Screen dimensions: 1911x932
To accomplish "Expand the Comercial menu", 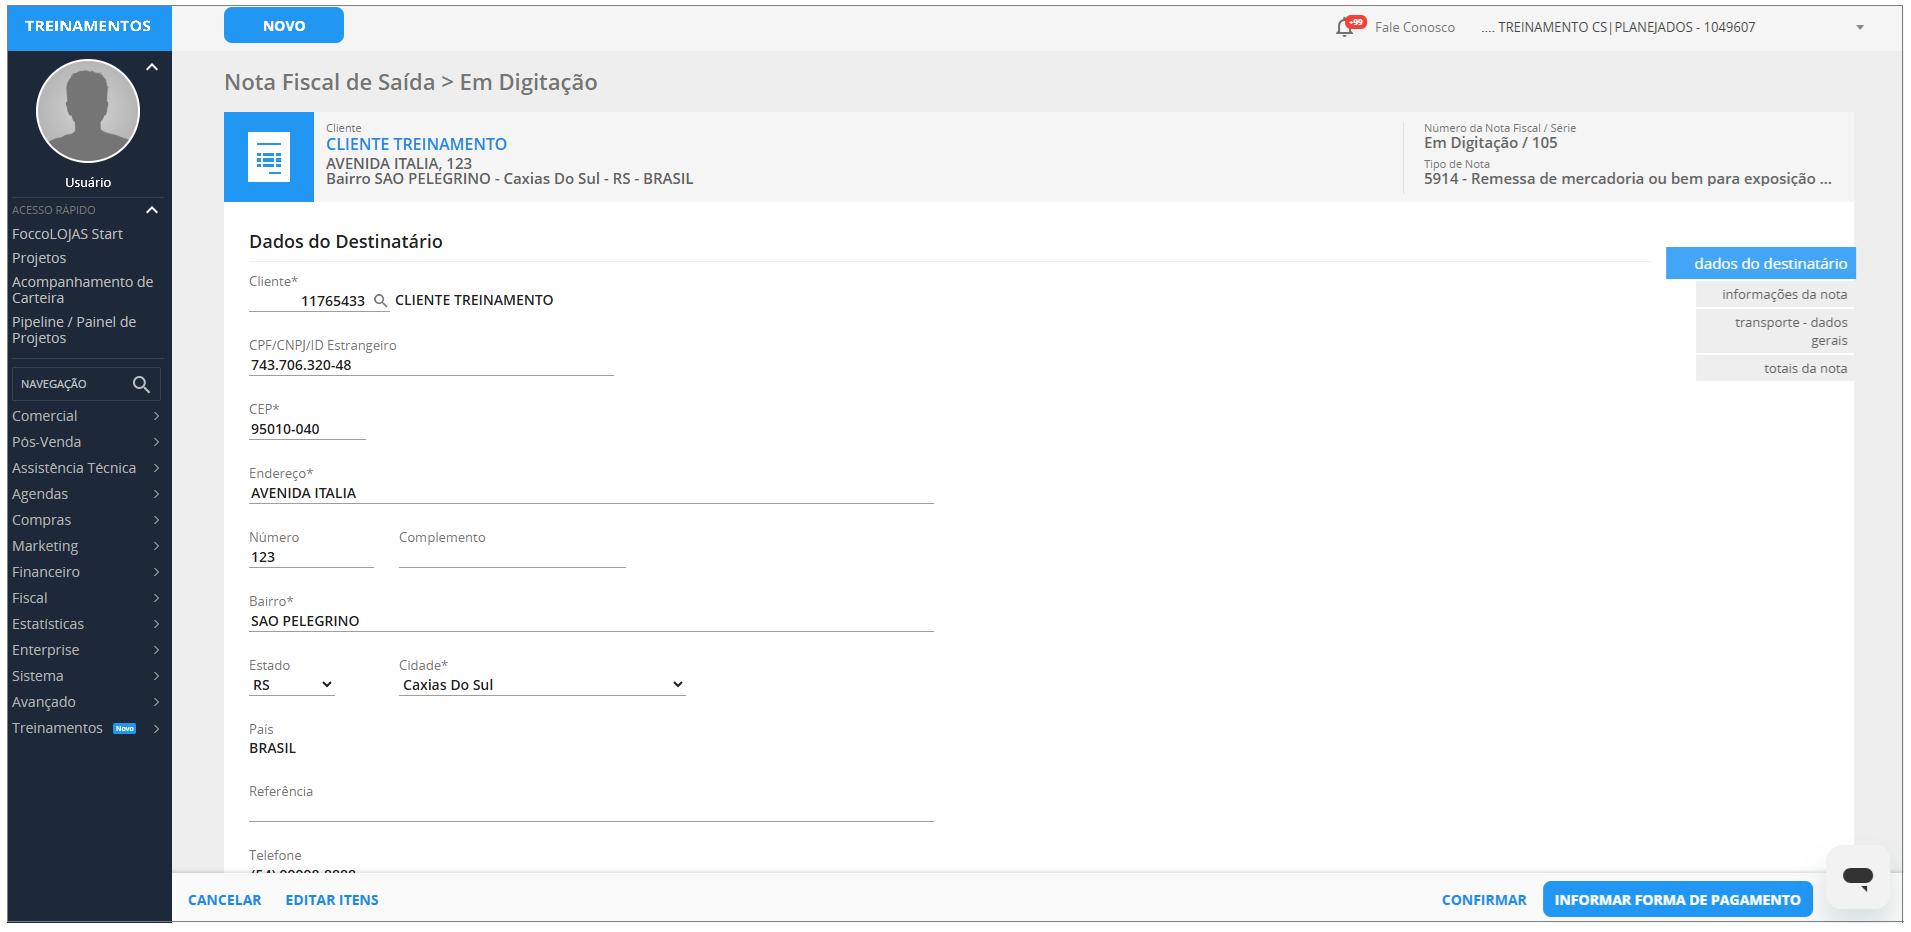I will [x=86, y=416].
